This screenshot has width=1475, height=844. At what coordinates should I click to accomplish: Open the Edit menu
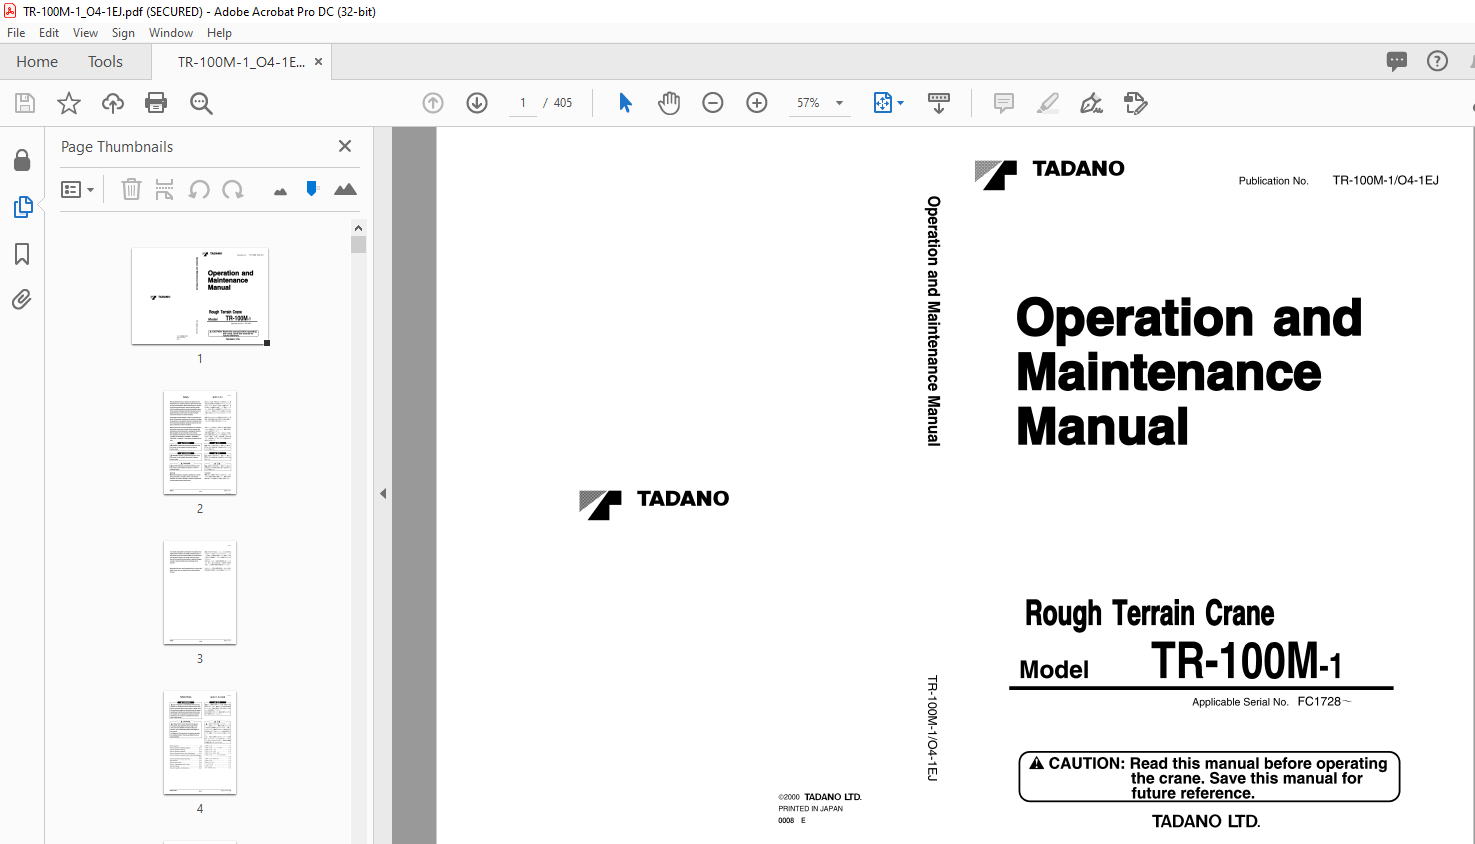(x=49, y=33)
